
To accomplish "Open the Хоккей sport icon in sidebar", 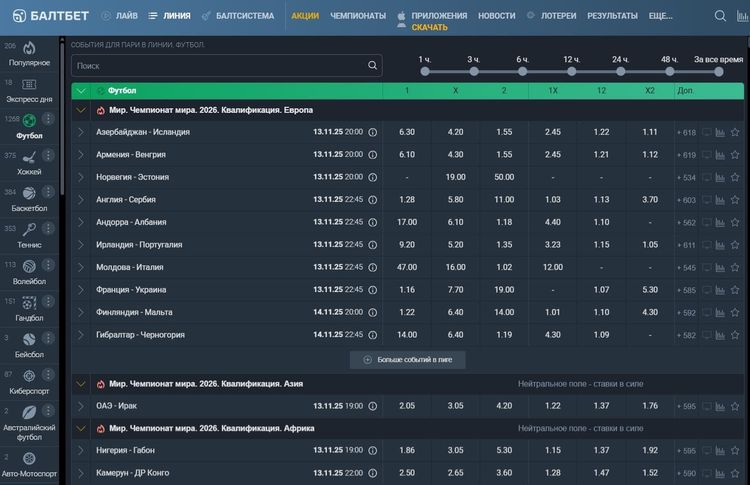I will click(x=30, y=157).
